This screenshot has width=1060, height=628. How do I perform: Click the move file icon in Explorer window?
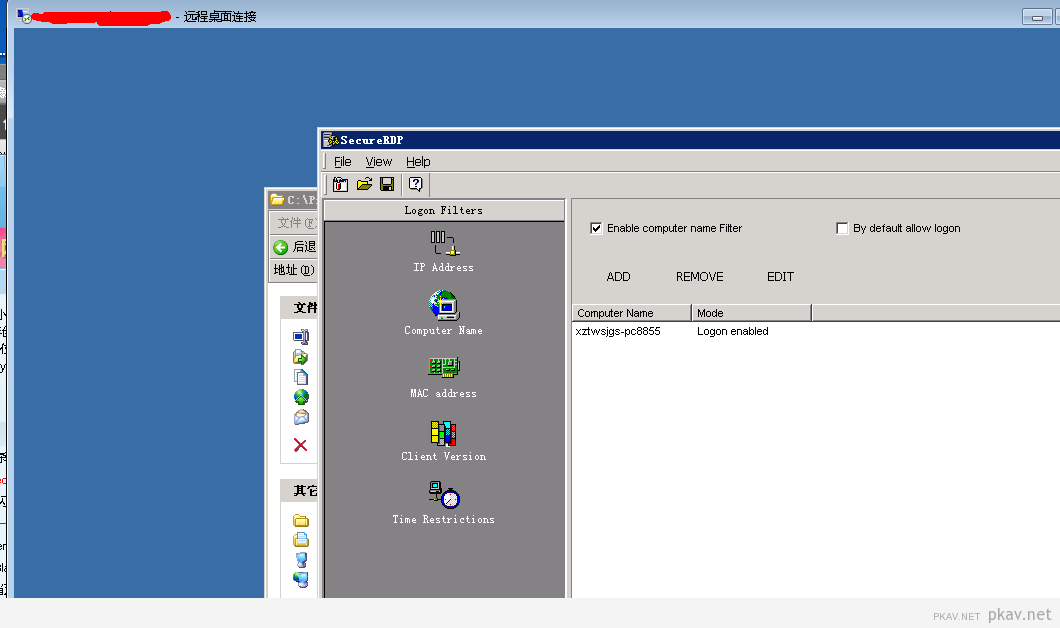pyautogui.click(x=301, y=356)
